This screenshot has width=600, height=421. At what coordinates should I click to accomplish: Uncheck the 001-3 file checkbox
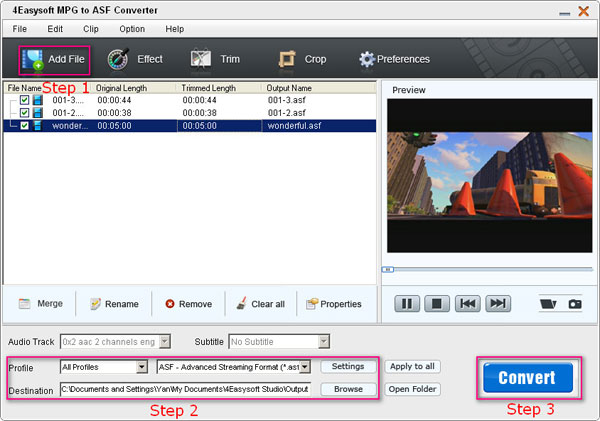click(24, 100)
